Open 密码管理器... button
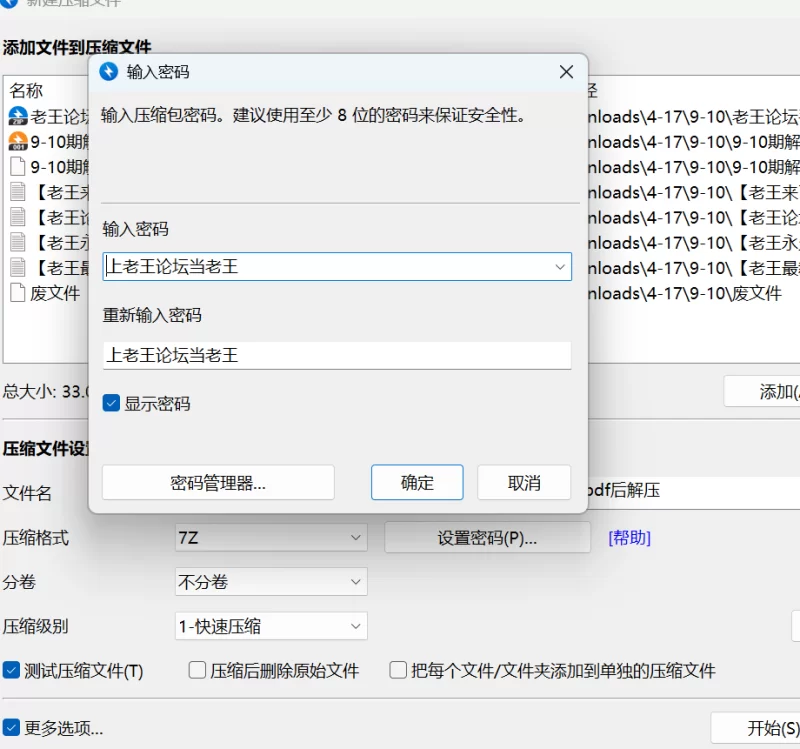800x749 pixels. coord(218,482)
